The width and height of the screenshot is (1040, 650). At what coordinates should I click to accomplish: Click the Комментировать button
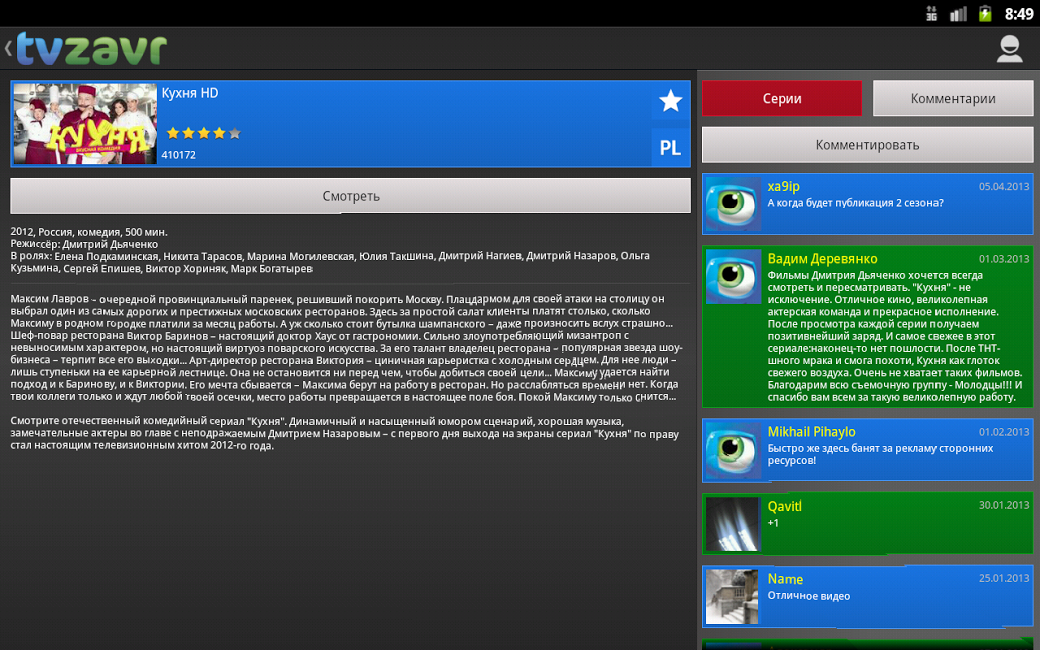[x=867, y=145]
